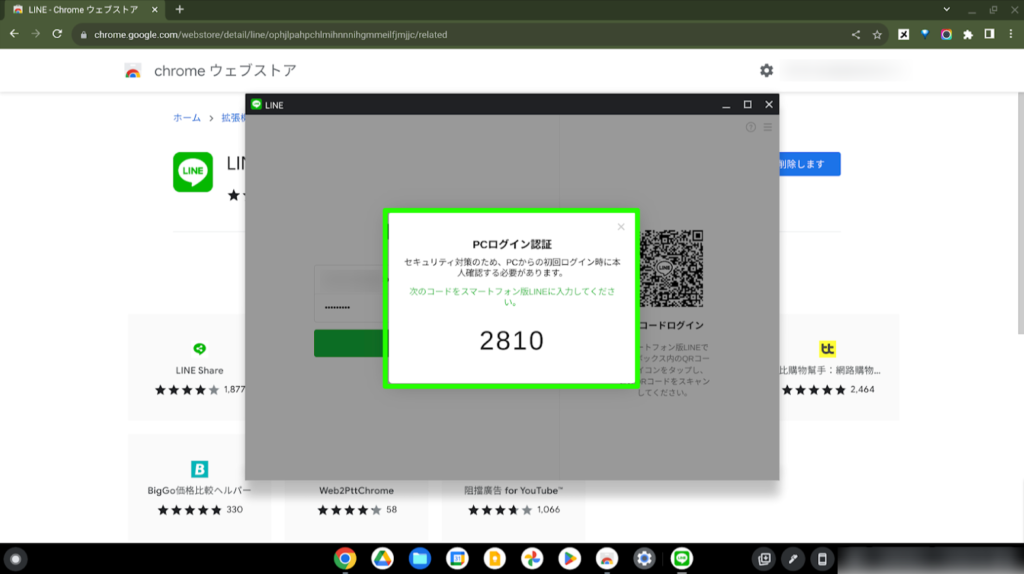Open Google Drive from the shelf
The width and height of the screenshot is (1024, 574).
(x=382, y=558)
